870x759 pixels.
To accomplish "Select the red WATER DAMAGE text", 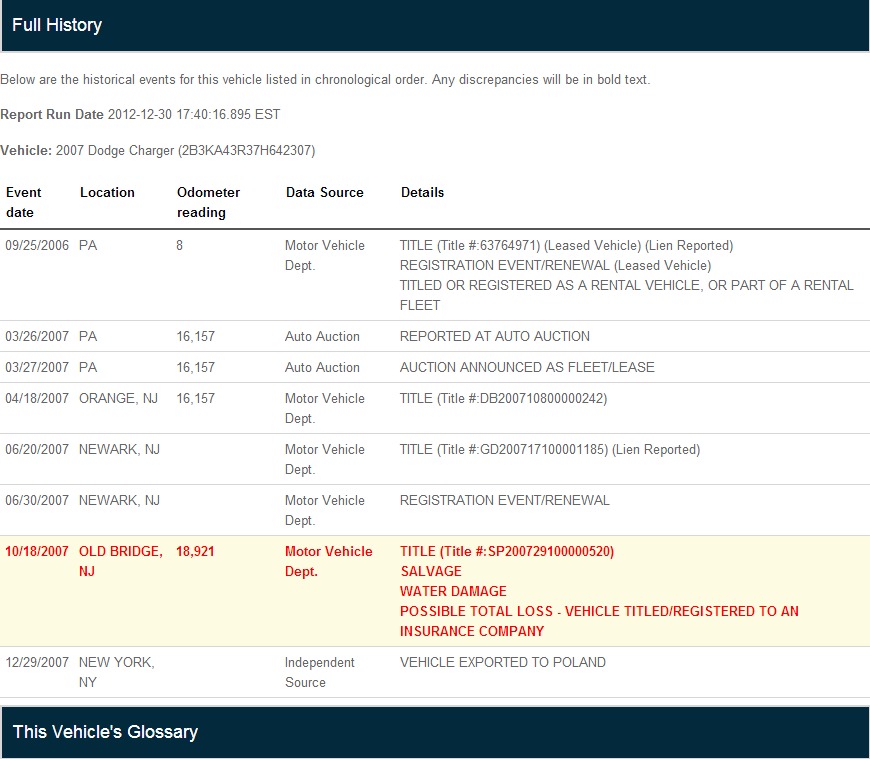I will click(x=453, y=591).
